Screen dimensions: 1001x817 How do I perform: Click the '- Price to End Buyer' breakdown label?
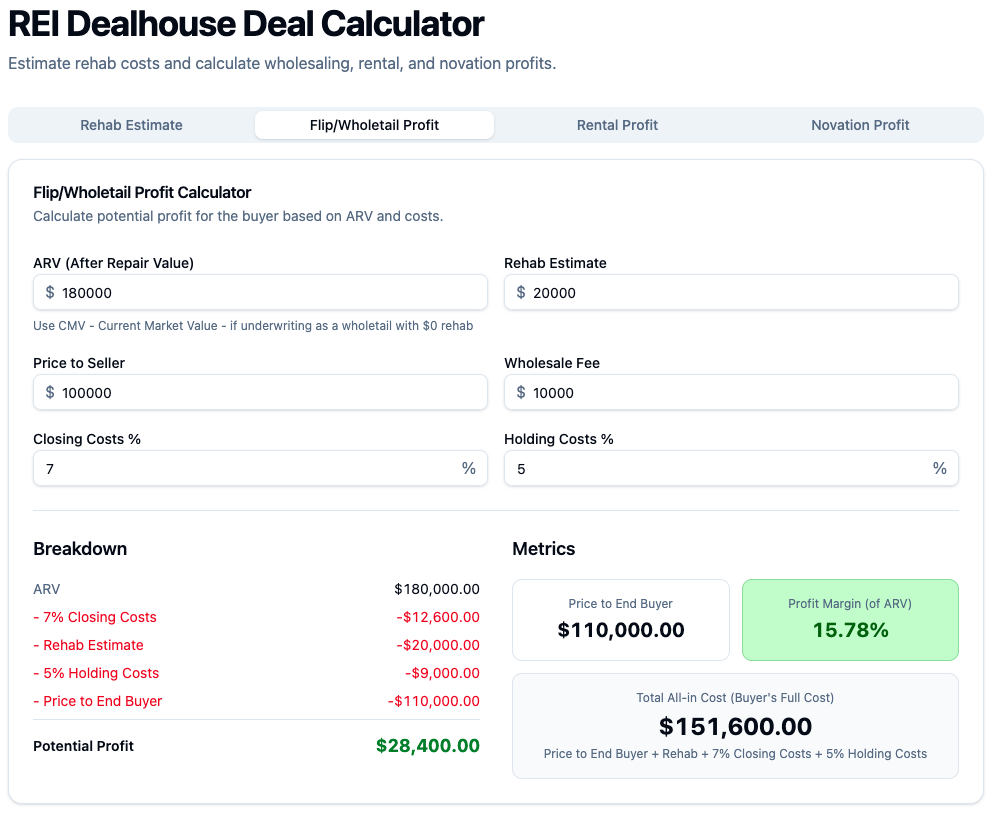point(98,701)
